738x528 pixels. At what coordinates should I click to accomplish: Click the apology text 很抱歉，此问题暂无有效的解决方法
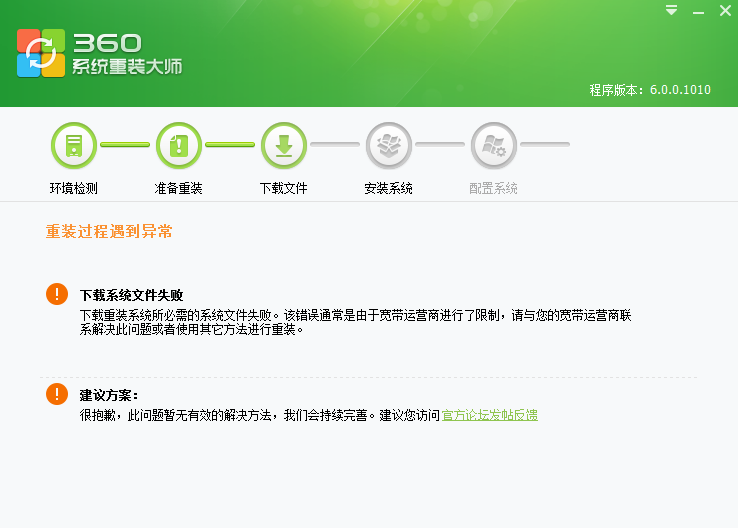[176, 415]
